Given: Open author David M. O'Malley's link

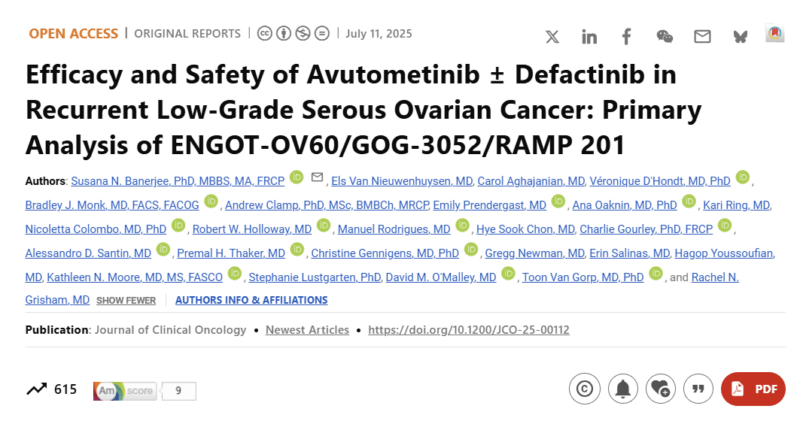Looking at the screenshot, I should click(441, 277).
